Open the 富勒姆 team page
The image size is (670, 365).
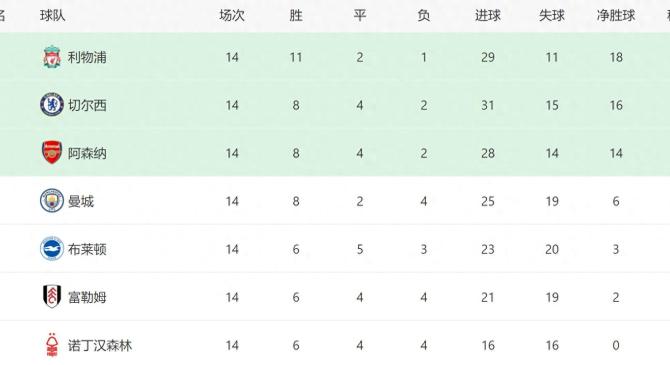click(x=87, y=297)
